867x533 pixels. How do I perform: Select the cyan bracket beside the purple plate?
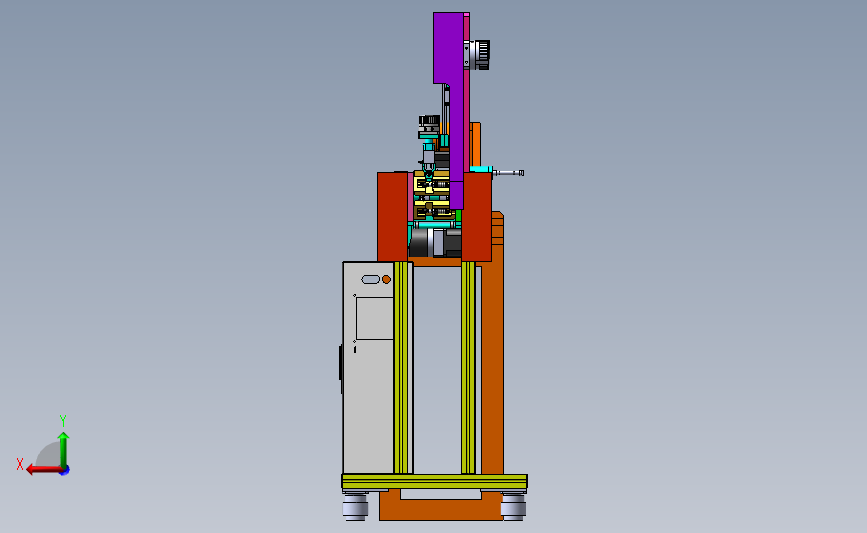480,169
